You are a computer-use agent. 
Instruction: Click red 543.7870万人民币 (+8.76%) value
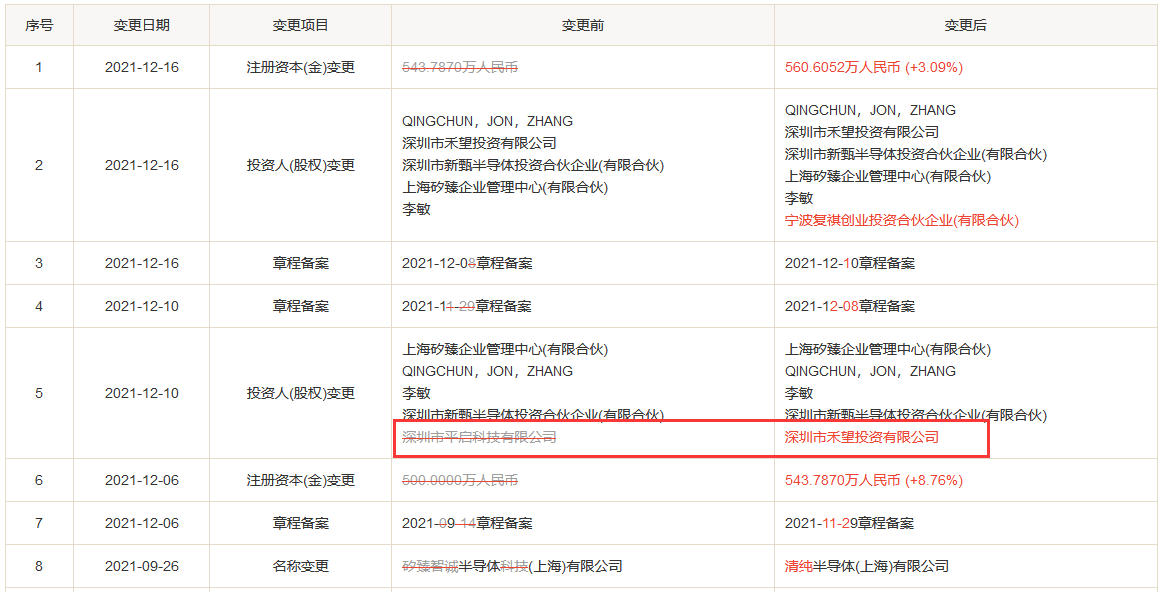(873, 480)
